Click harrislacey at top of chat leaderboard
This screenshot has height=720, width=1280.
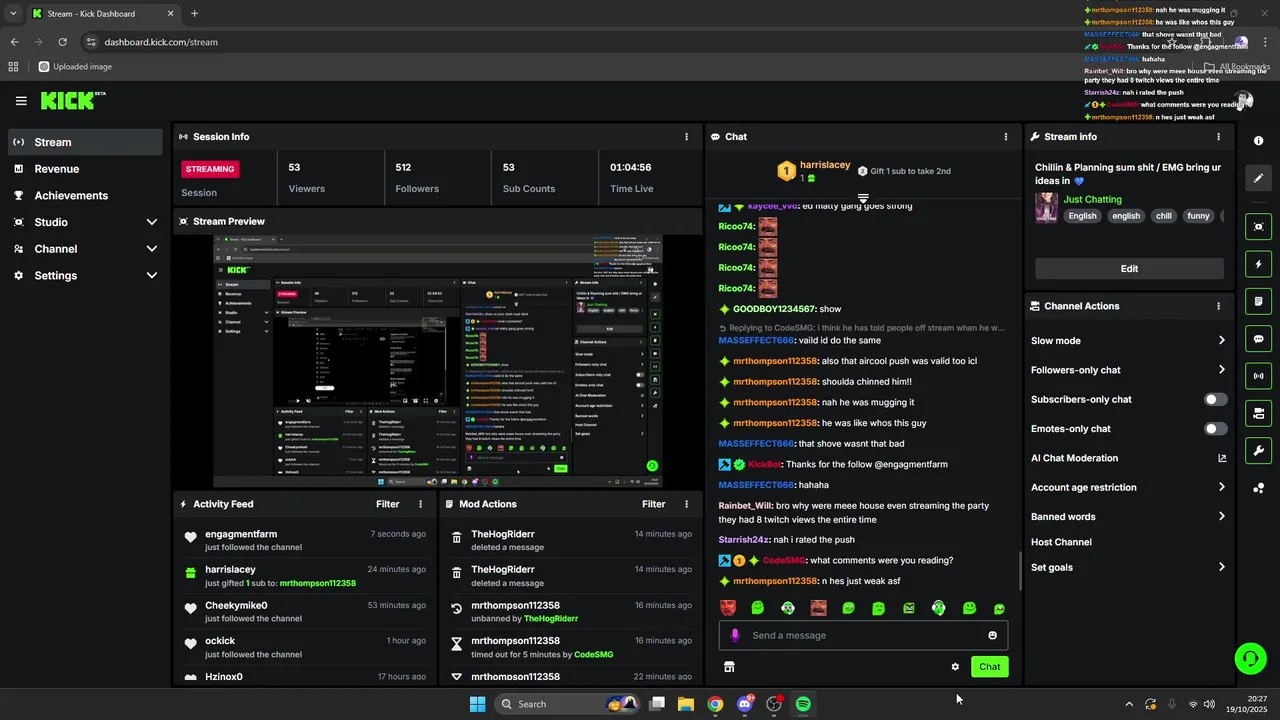pos(825,165)
